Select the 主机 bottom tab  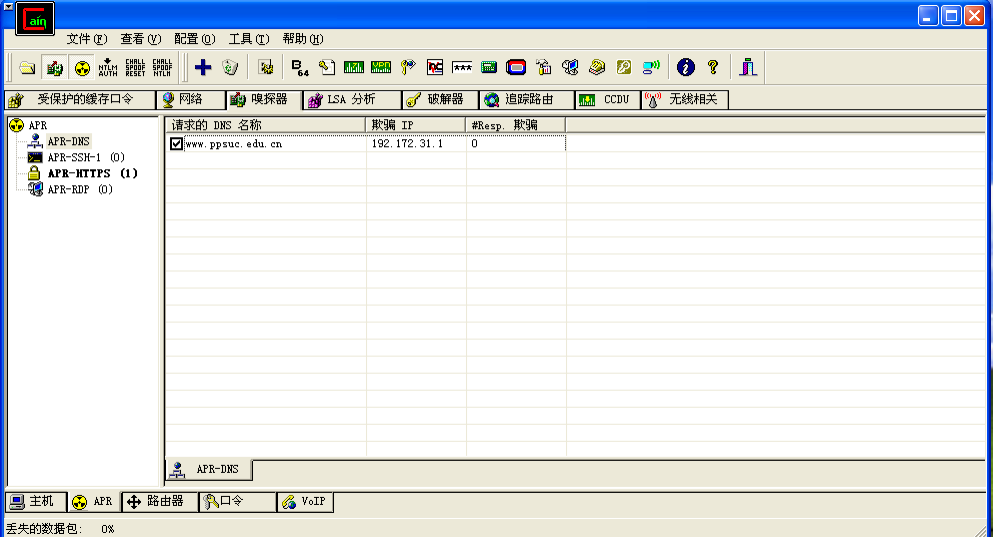pyautogui.click(x=35, y=502)
